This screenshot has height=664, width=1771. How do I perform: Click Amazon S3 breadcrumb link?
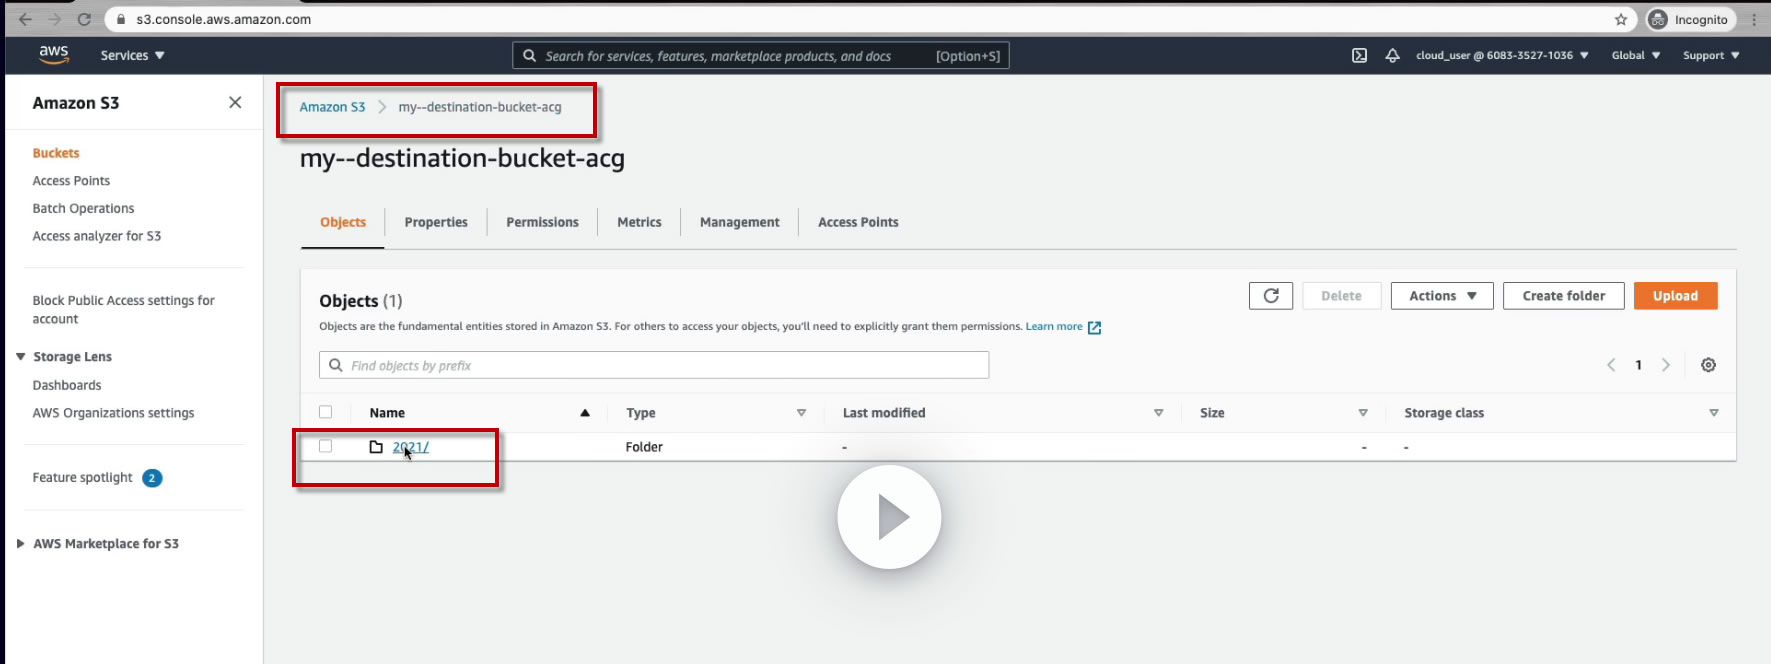pyautogui.click(x=332, y=107)
